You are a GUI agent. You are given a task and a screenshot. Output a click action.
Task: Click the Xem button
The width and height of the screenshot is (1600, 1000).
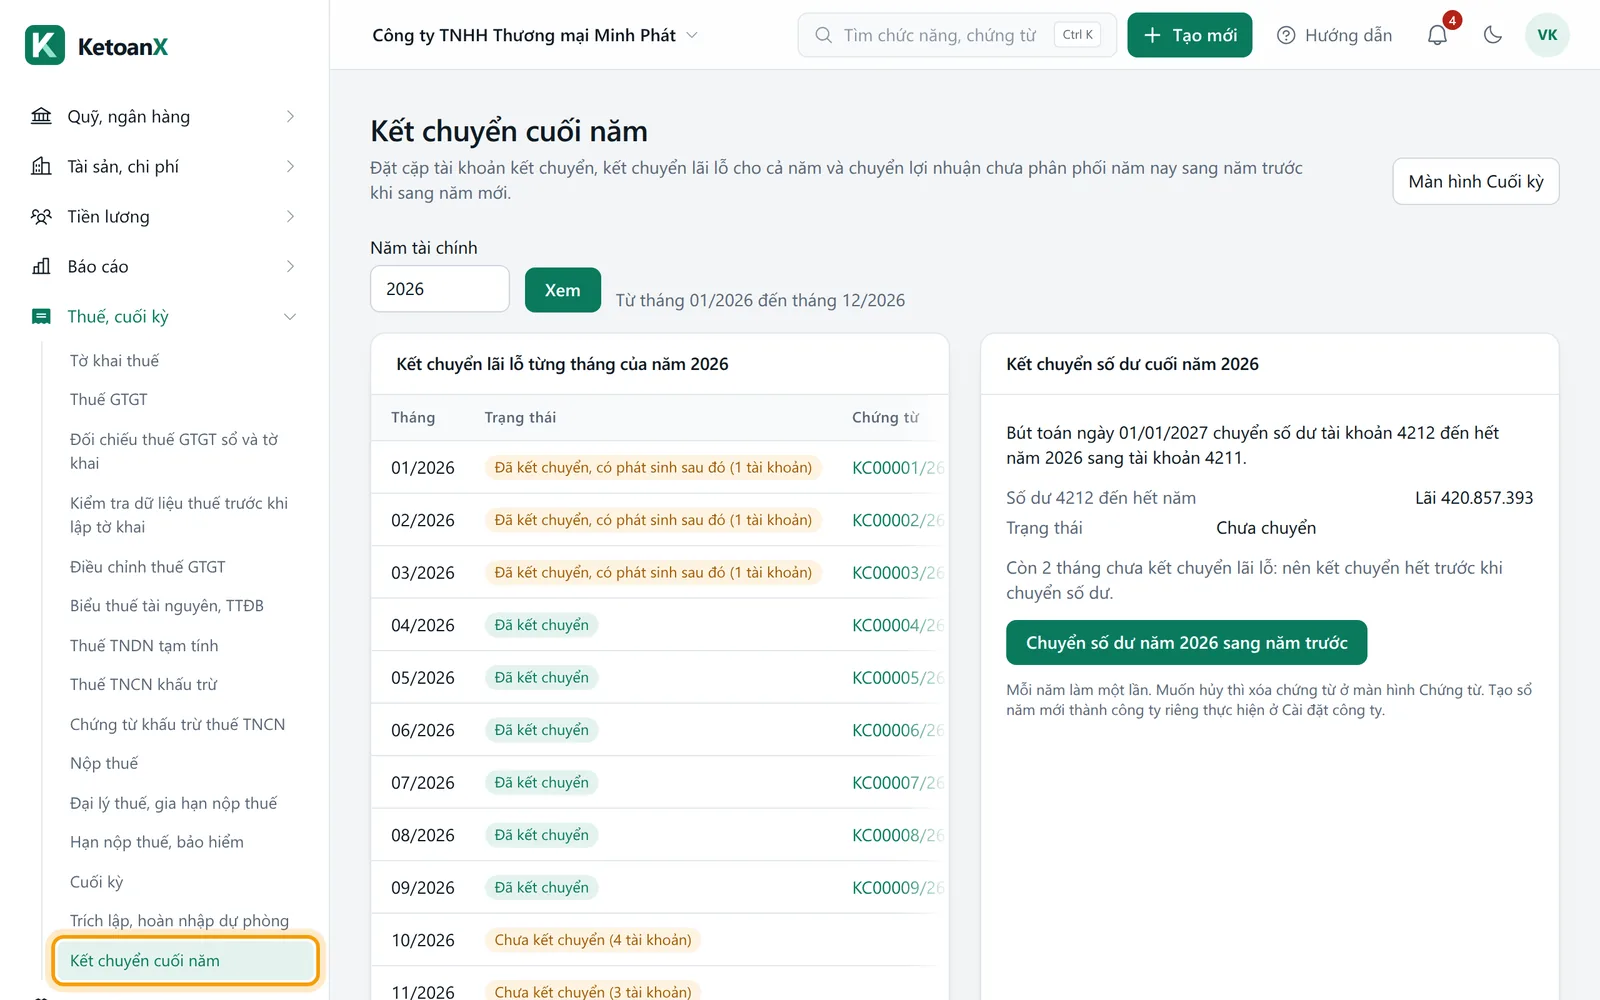pyautogui.click(x=562, y=290)
